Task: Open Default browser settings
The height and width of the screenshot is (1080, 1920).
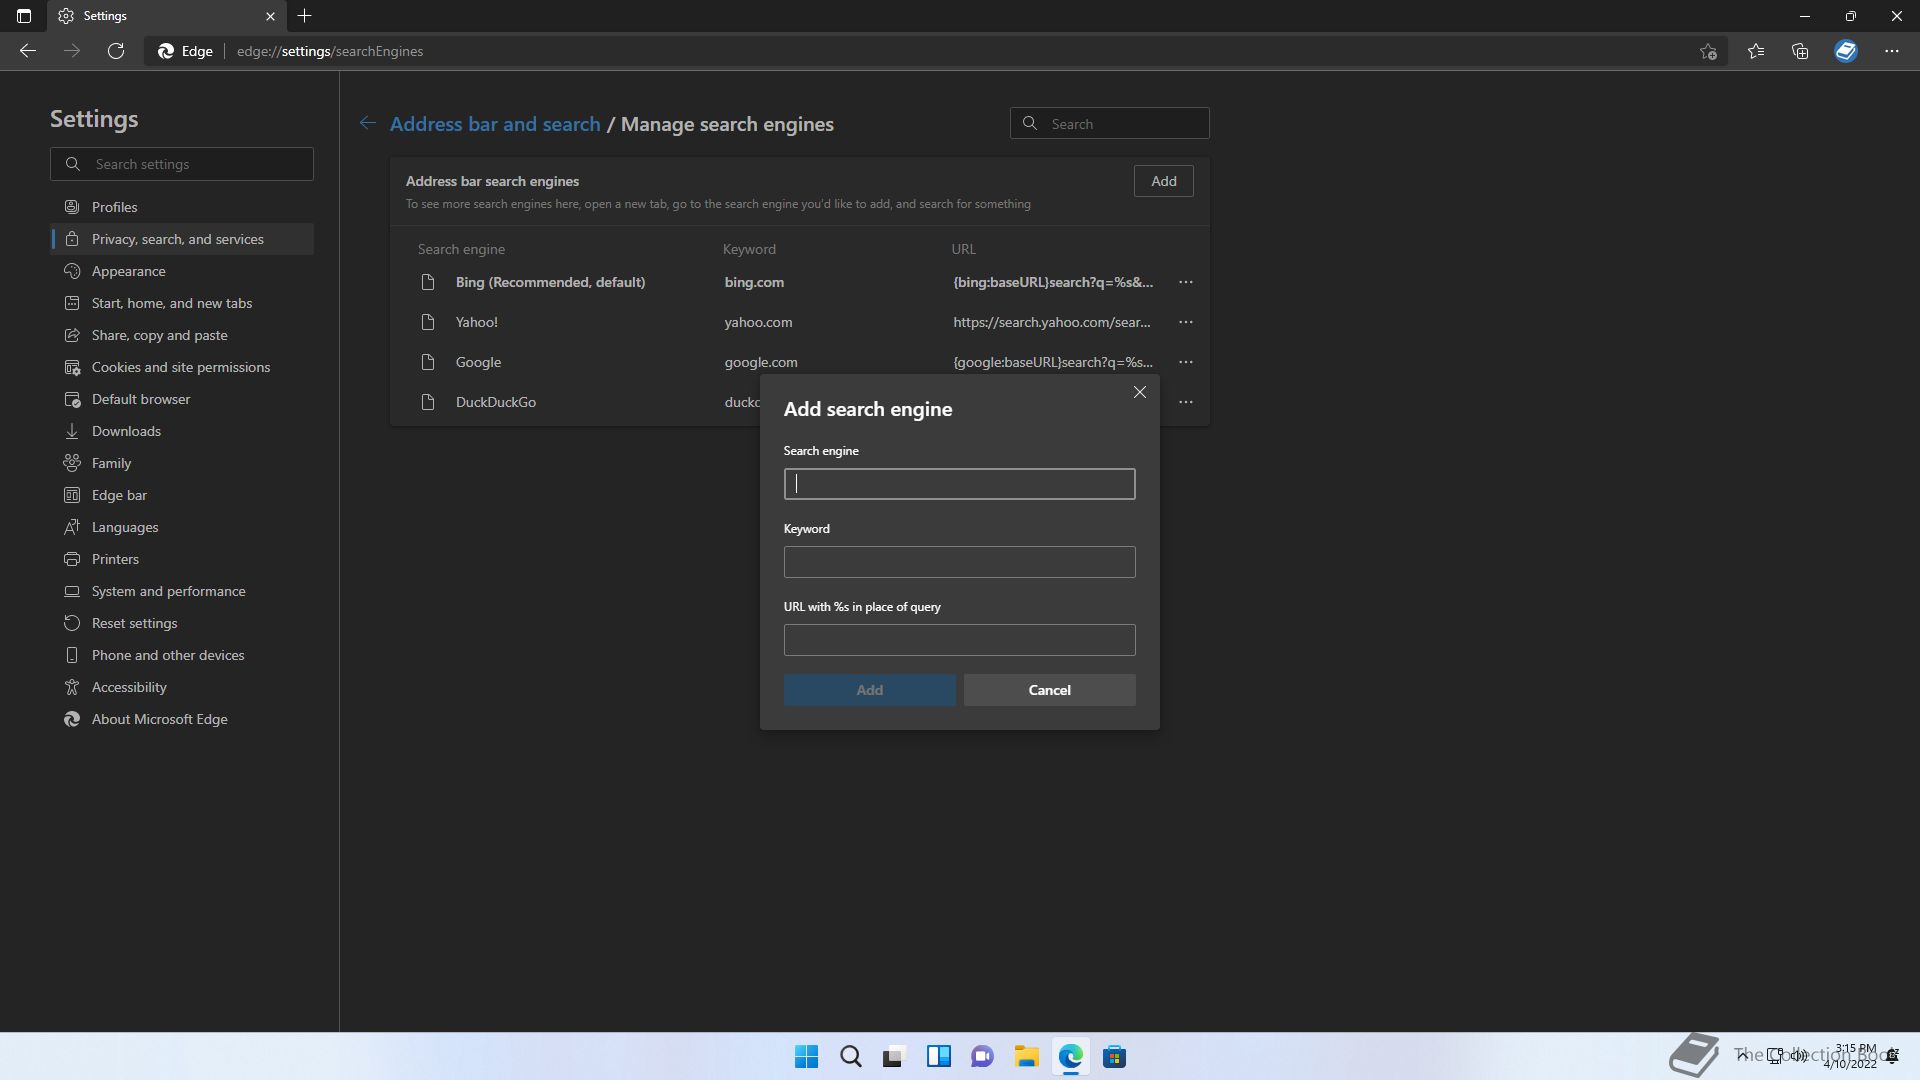Action: pyautogui.click(x=182, y=399)
